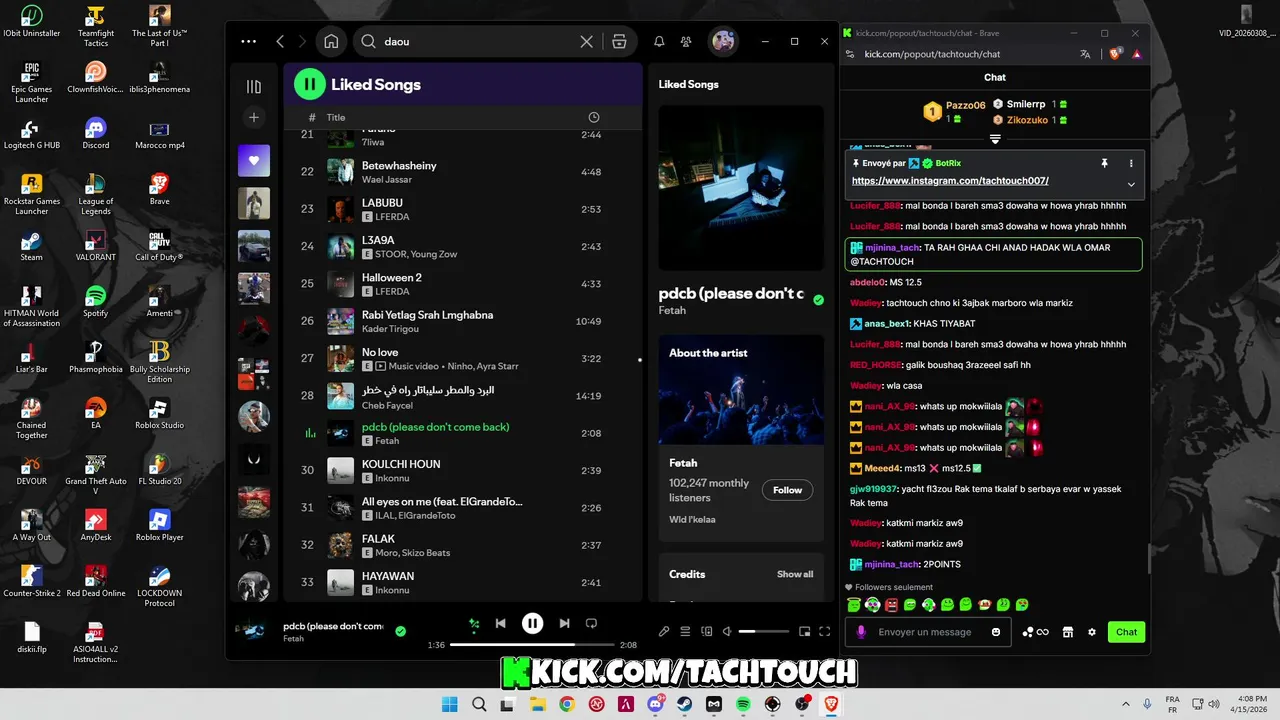Open the Kick gift shop icon
The height and width of the screenshot is (720, 1280).
coord(1067,632)
